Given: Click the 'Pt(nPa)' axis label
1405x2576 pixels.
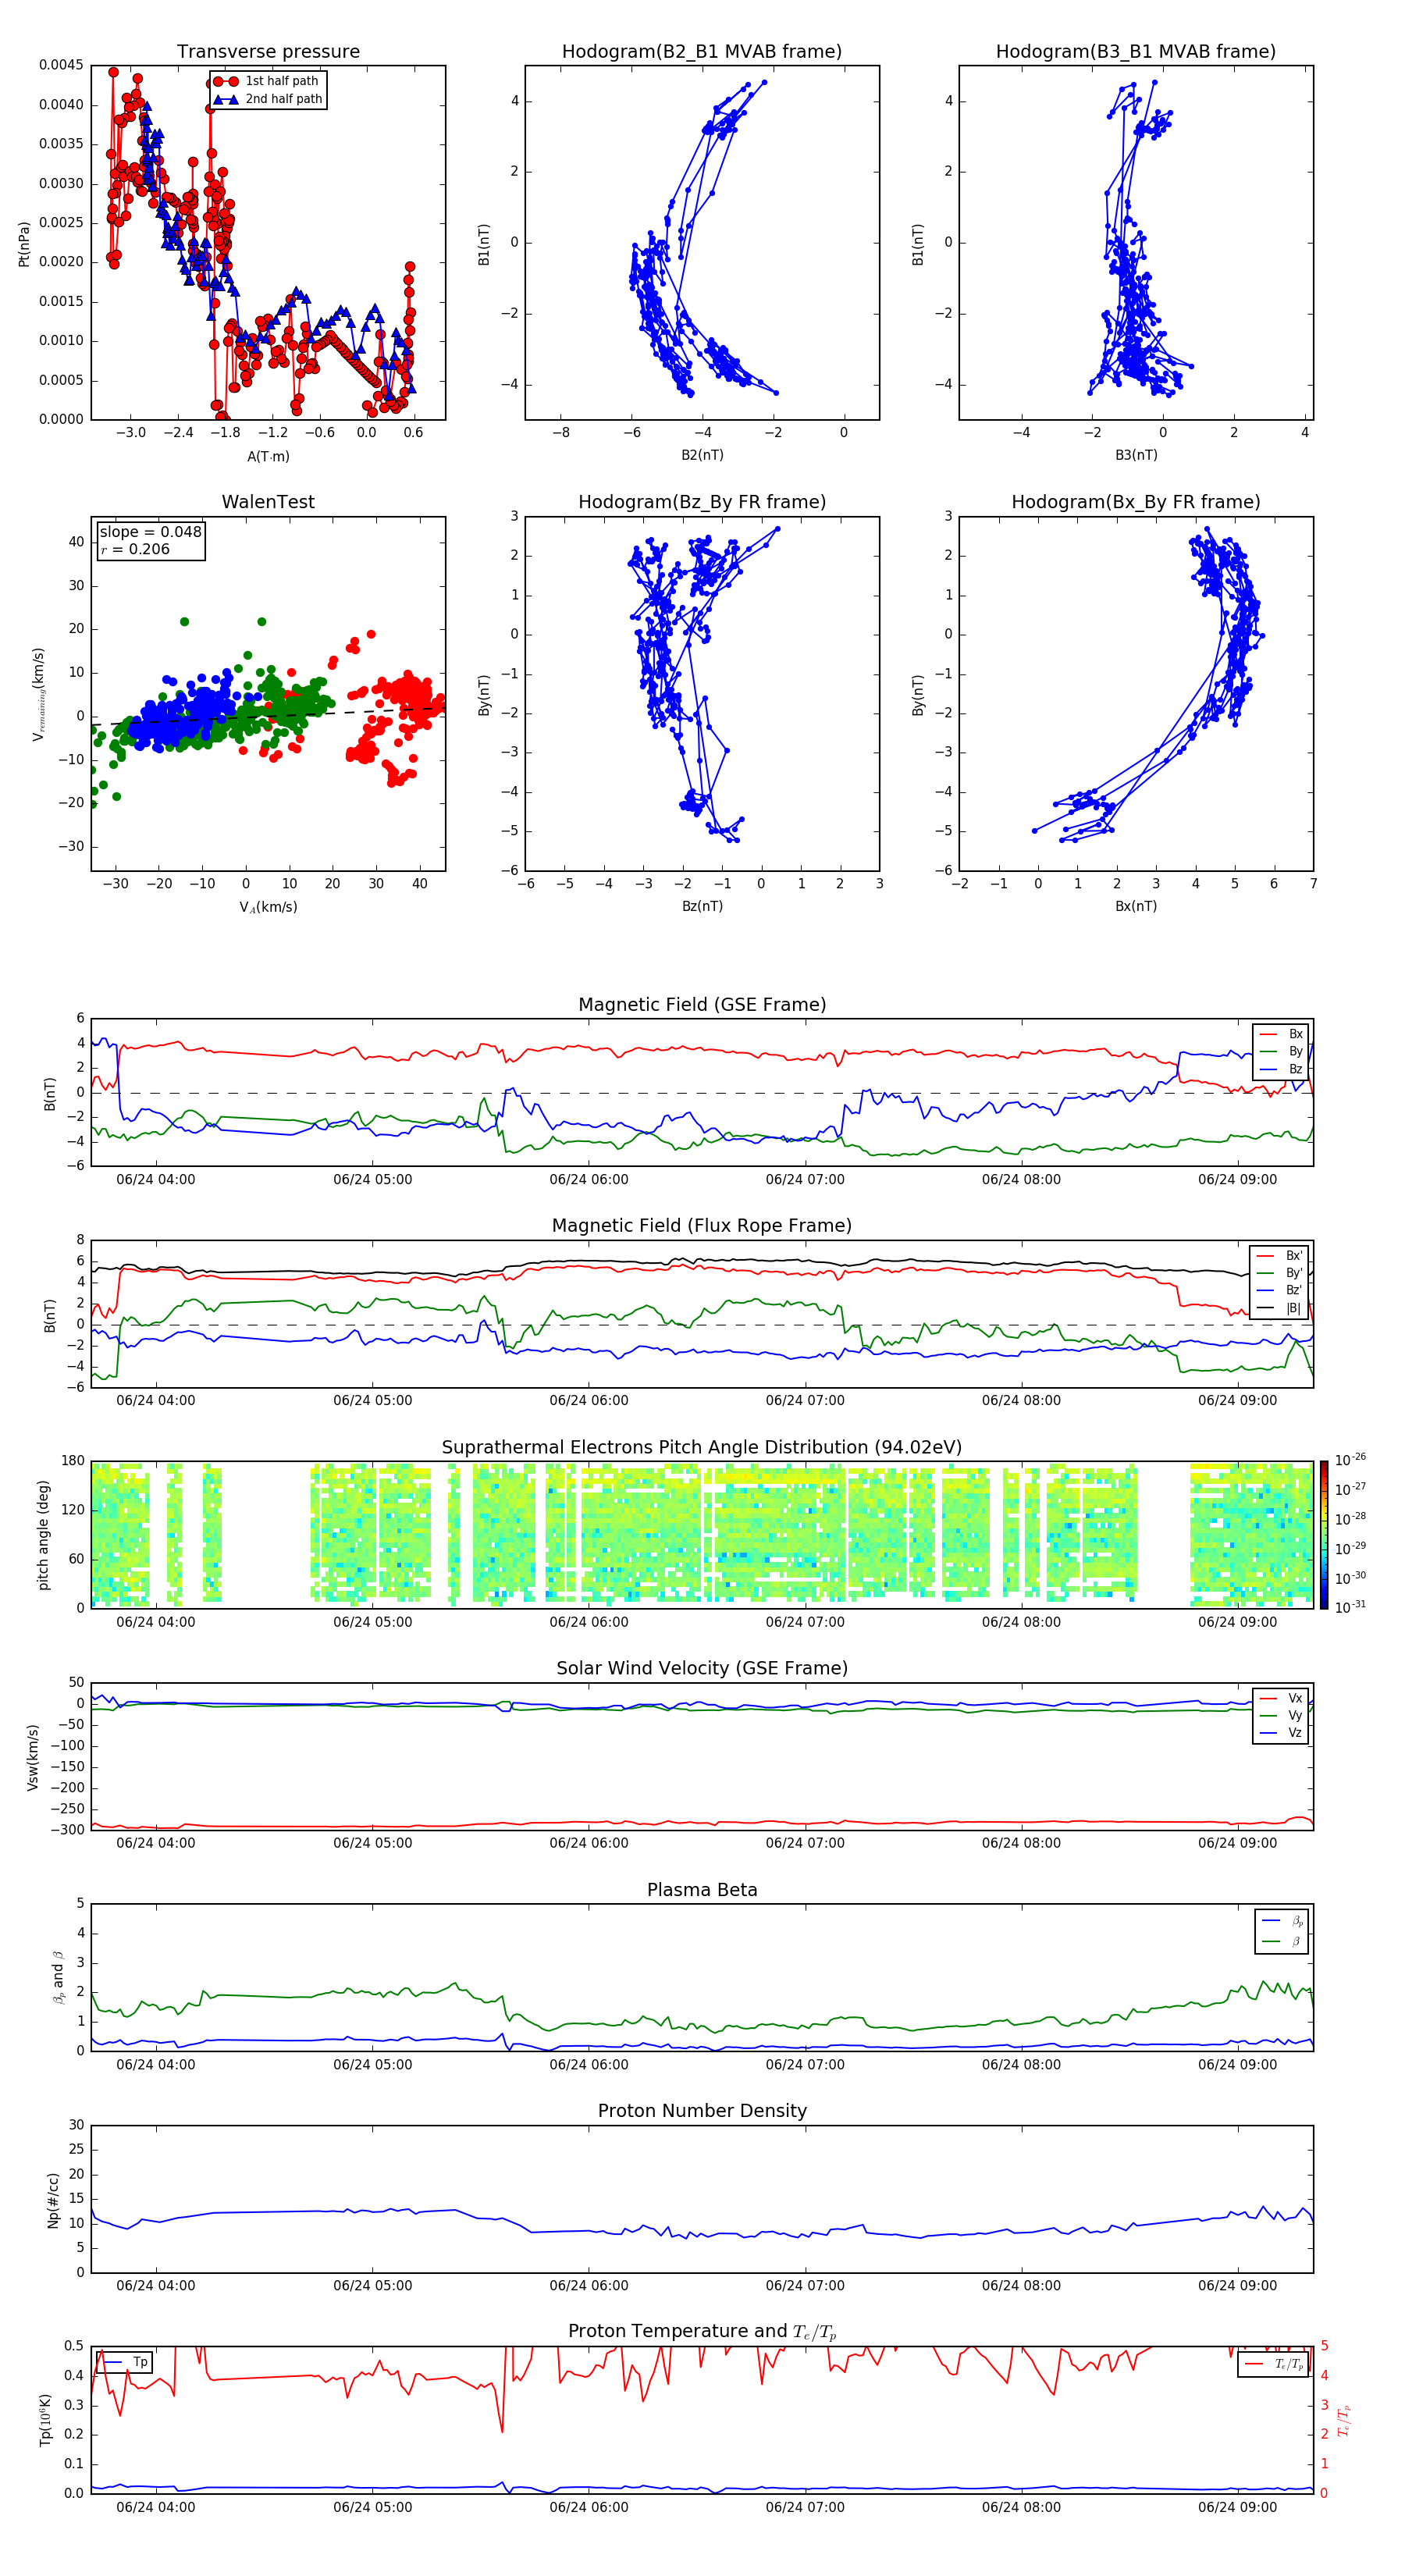Looking at the screenshot, I should click(x=24, y=244).
